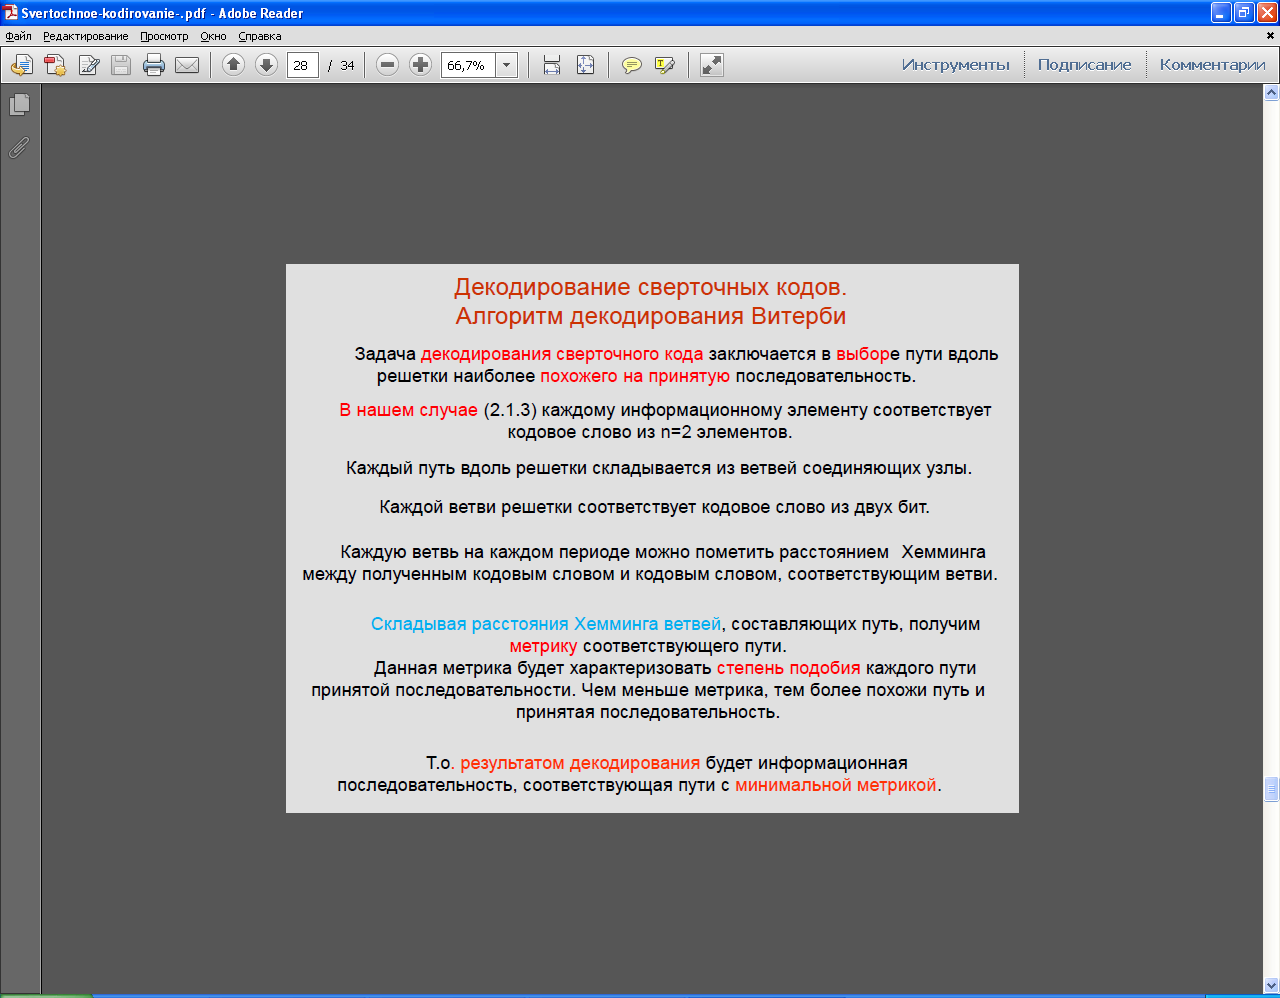Viewport: 1280px width, 998px height.
Task: Open the Инструменты panel
Action: pyautogui.click(x=956, y=65)
